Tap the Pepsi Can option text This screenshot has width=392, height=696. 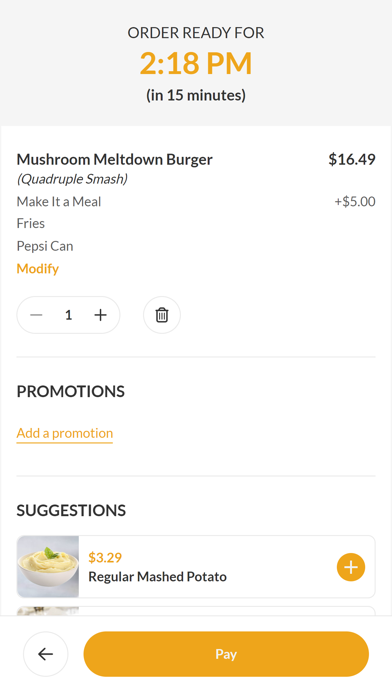(x=45, y=246)
